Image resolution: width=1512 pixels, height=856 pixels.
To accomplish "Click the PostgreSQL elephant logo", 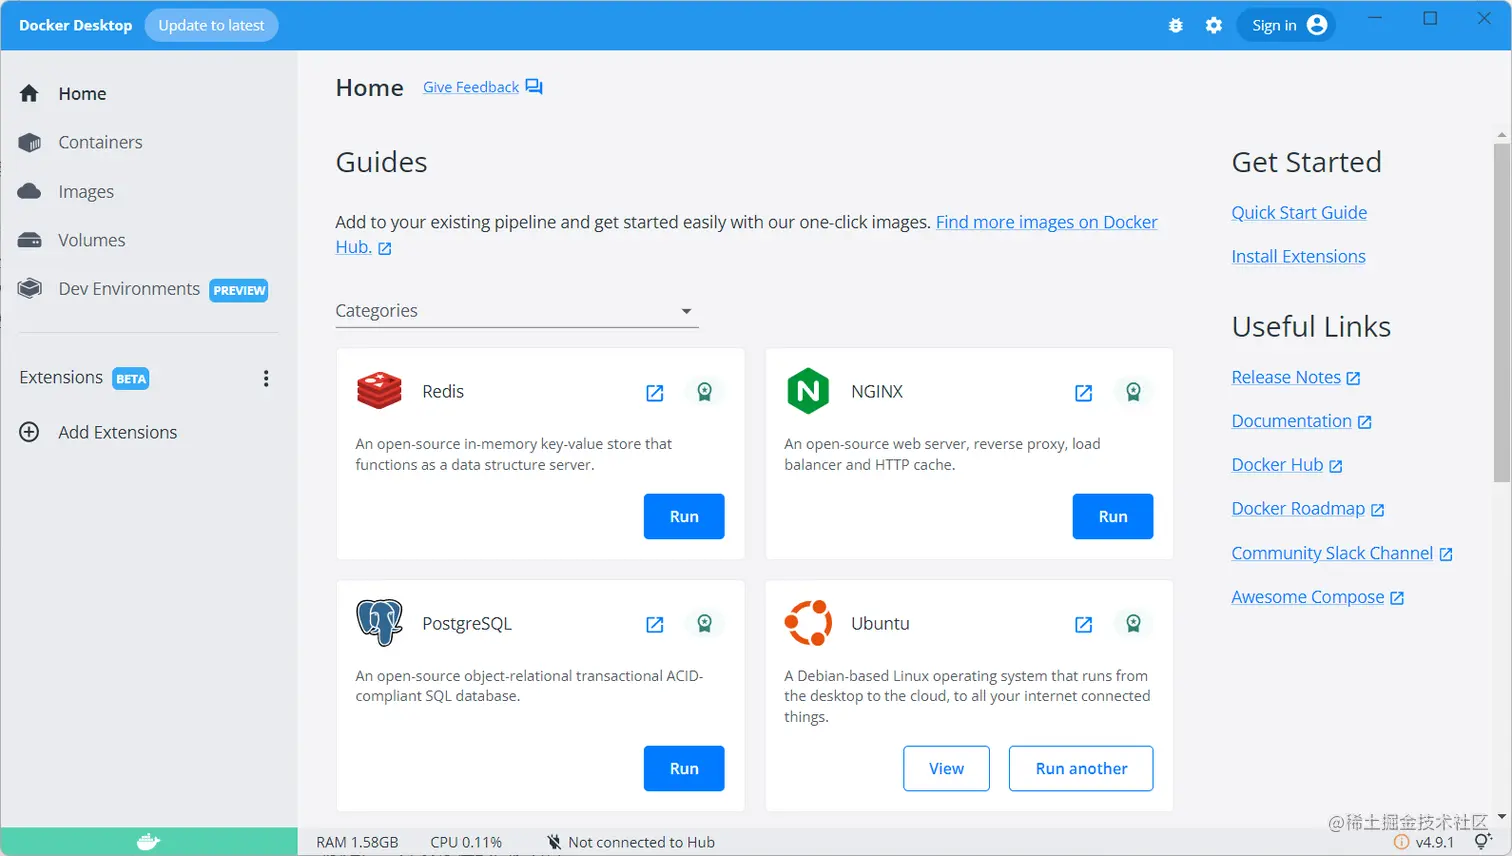I will [379, 623].
